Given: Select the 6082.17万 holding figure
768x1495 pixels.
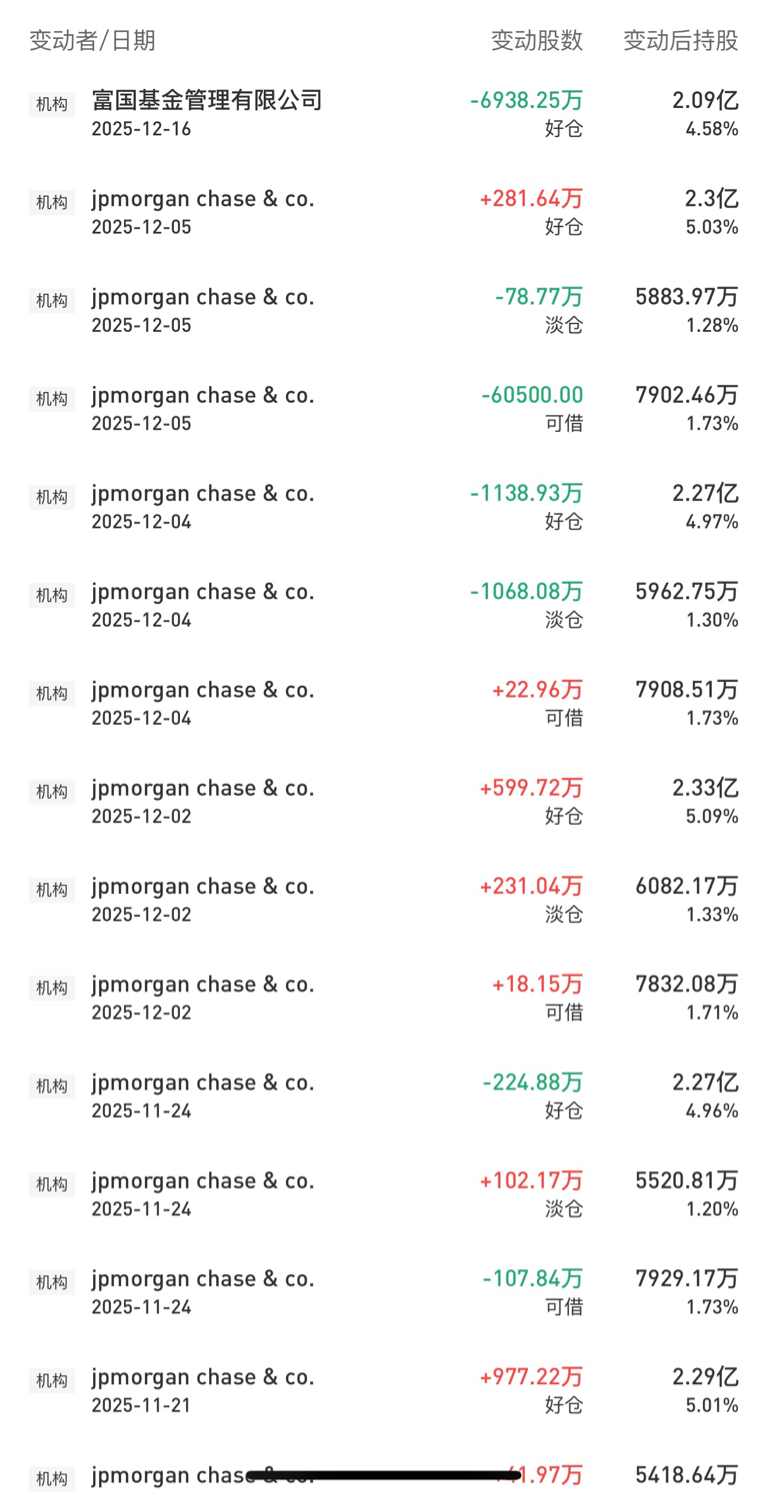Looking at the screenshot, I should click(x=686, y=886).
